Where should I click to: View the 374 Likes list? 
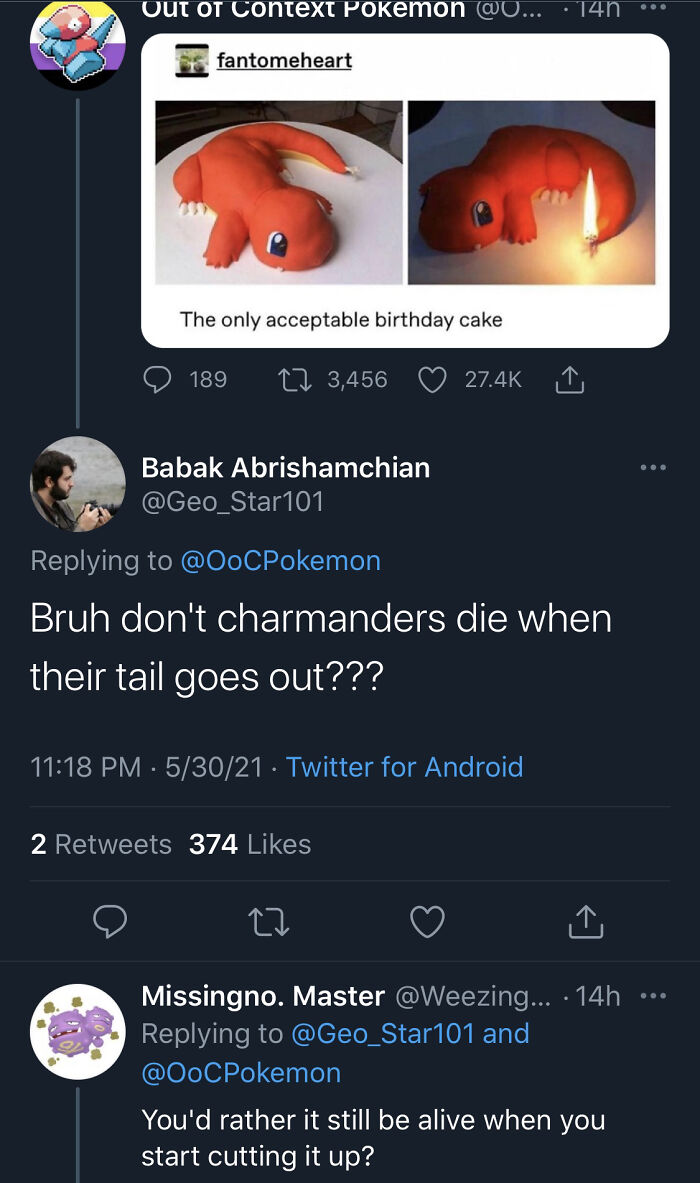250,844
